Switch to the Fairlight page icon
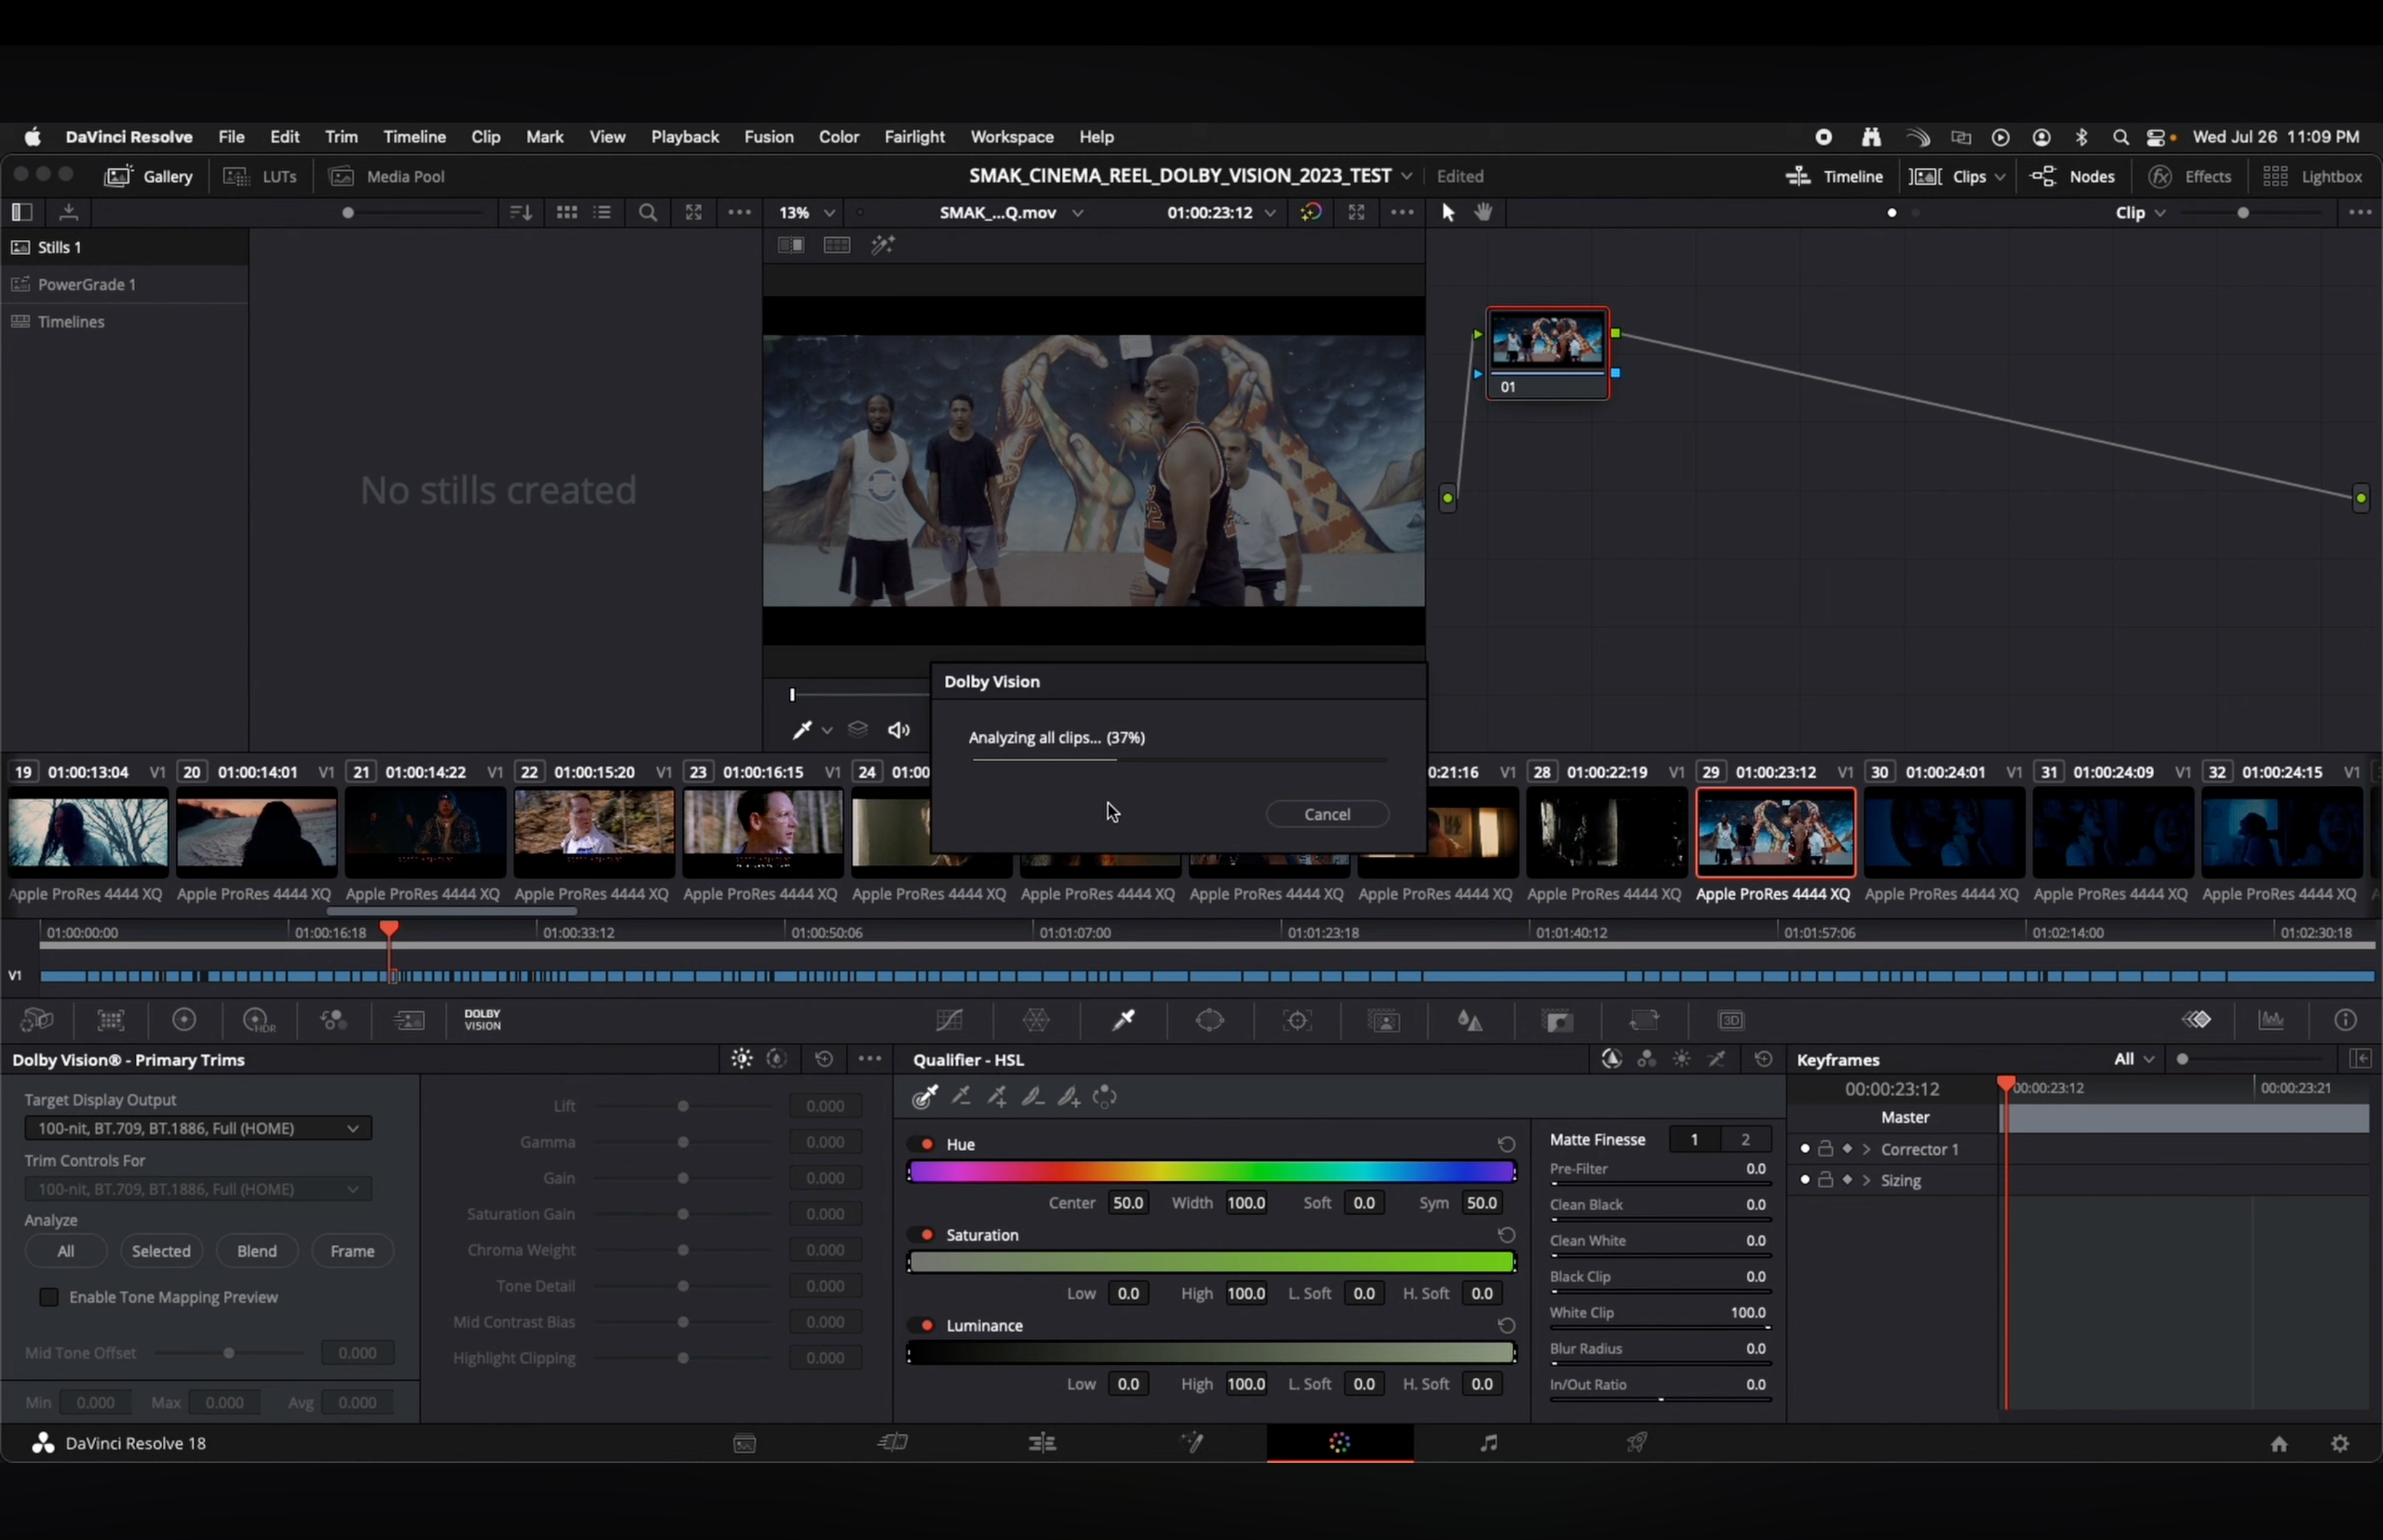2383x1540 pixels. coord(1488,1442)
